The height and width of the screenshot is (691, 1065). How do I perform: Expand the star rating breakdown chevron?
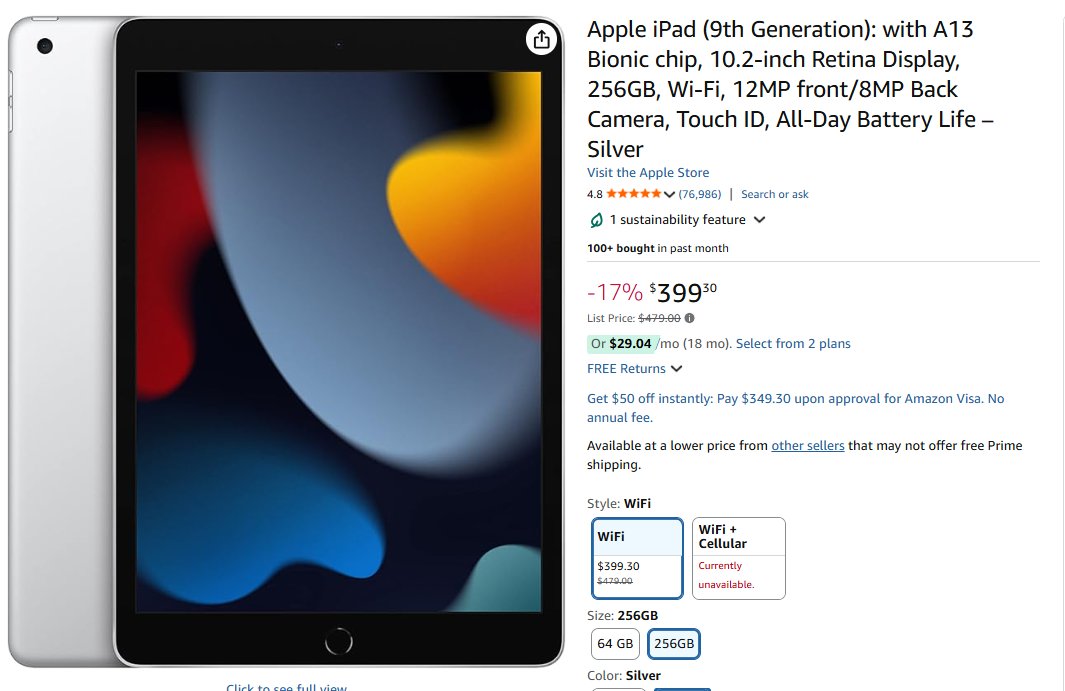pos(669,194)
